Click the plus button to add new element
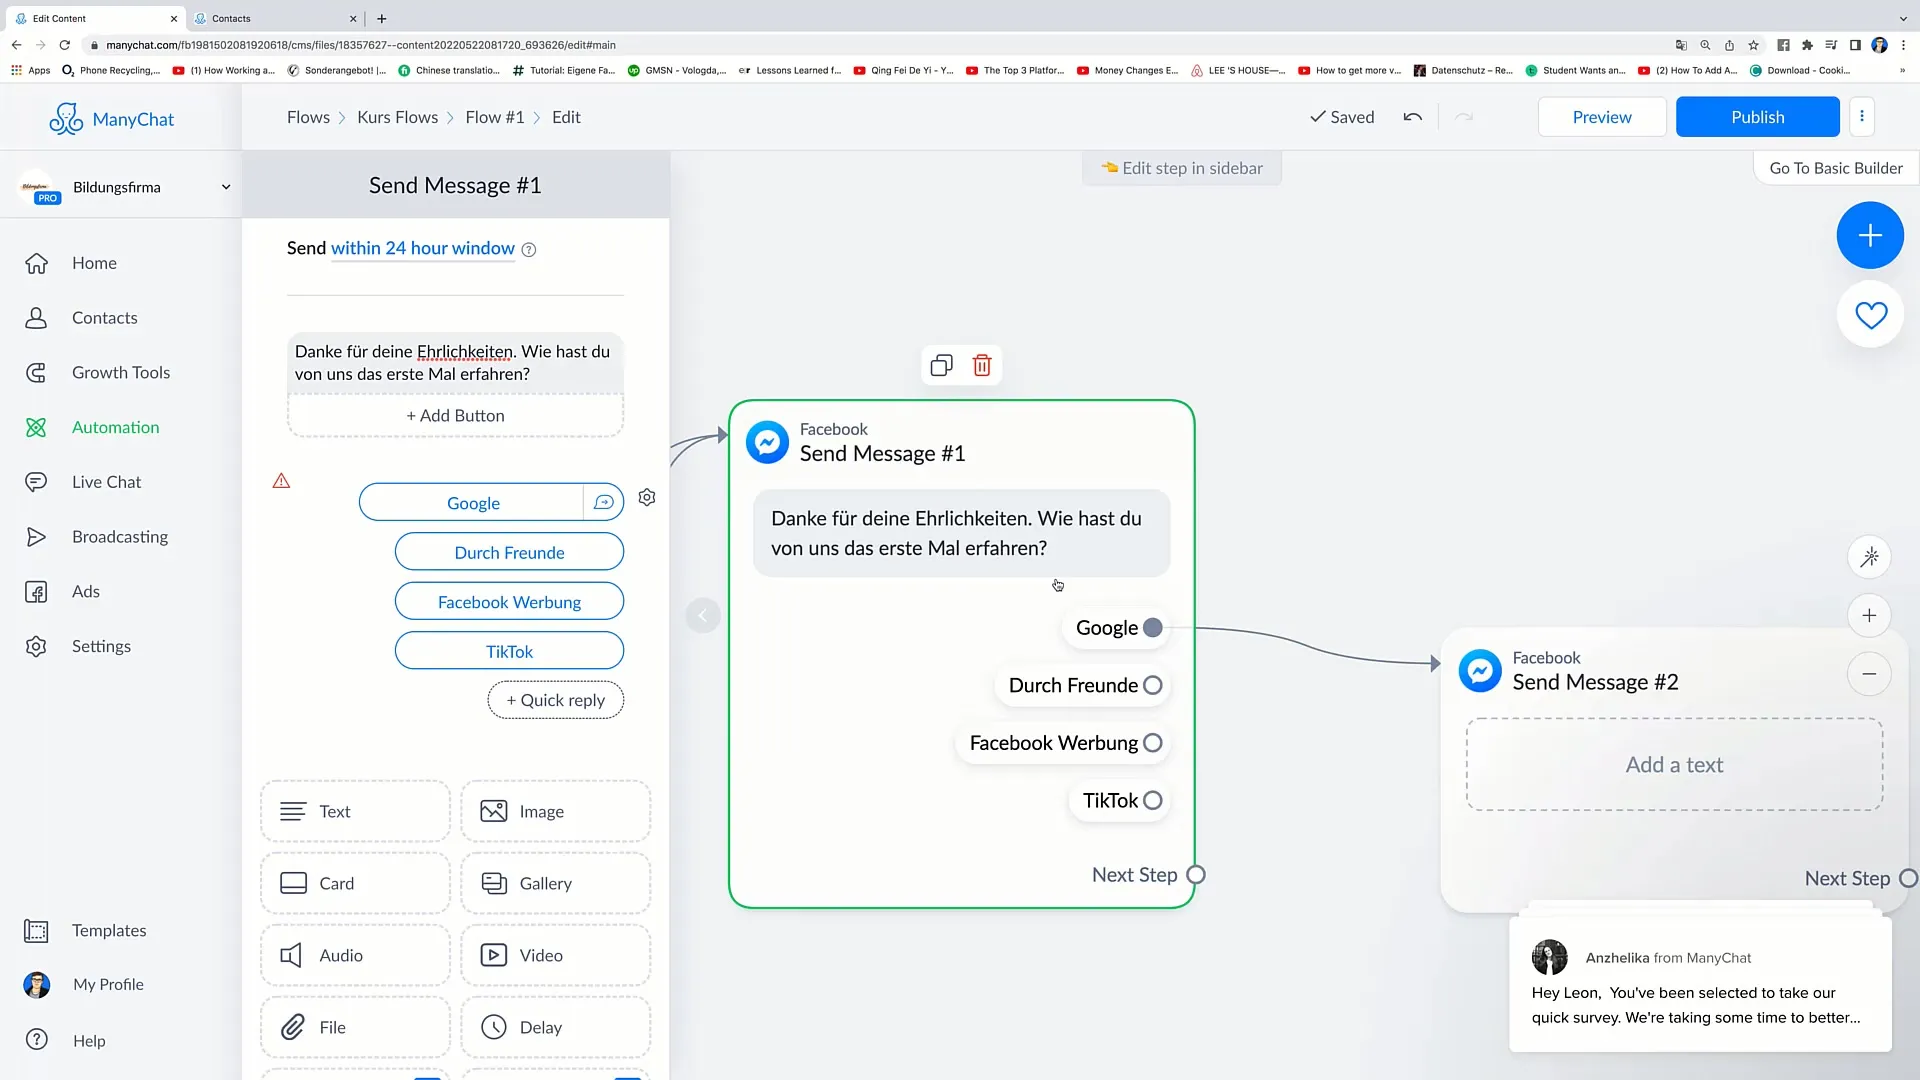The image size is (1920, 1080). pyautogui.click(x=1870, y=235)
